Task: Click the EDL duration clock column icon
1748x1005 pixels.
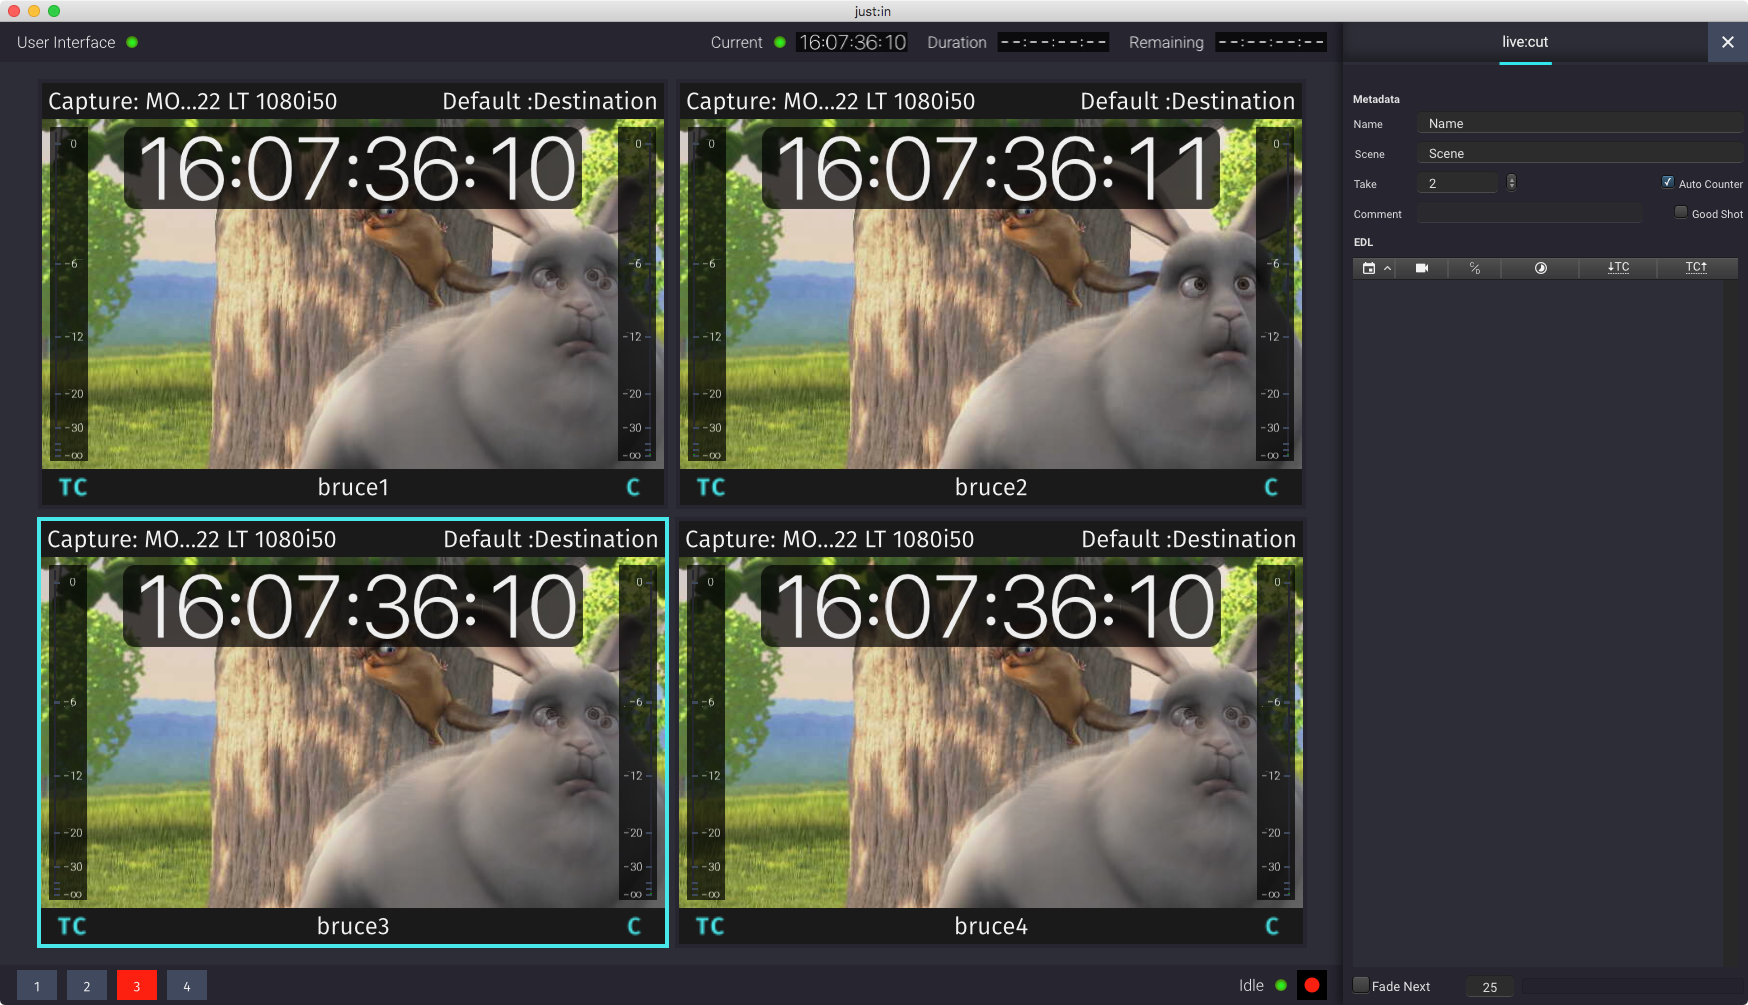Action: 1541,268
